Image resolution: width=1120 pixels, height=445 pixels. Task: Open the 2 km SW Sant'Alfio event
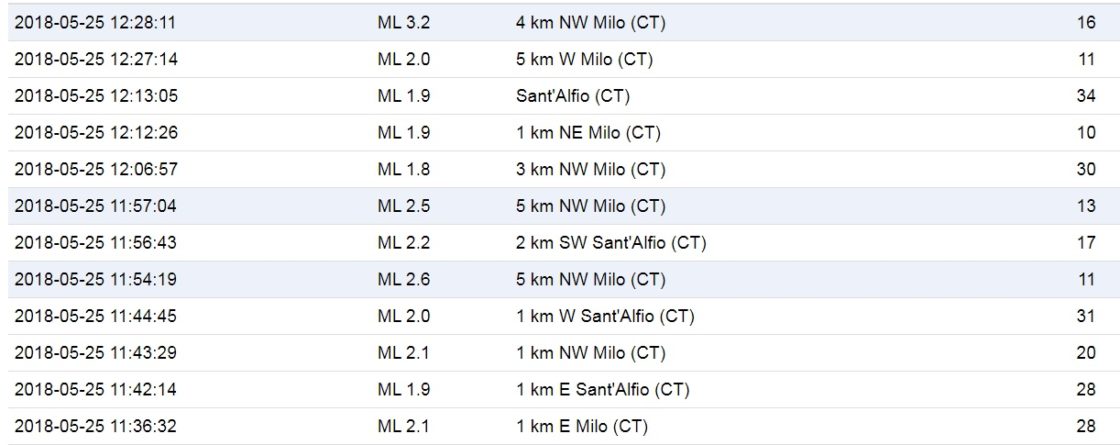[x=560, y=243]
